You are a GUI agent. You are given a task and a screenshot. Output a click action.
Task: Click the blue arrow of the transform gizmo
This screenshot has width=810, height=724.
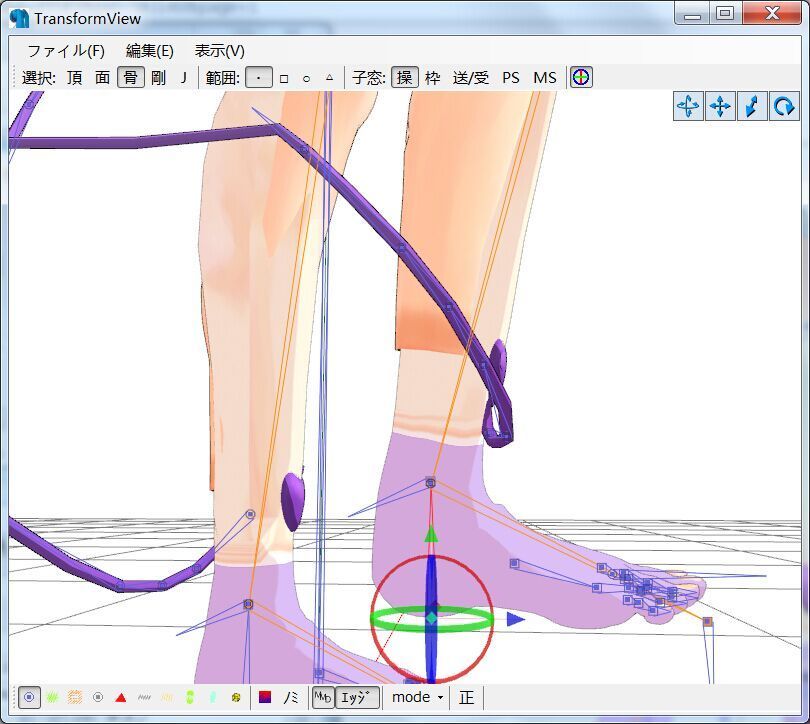point(515,619)
